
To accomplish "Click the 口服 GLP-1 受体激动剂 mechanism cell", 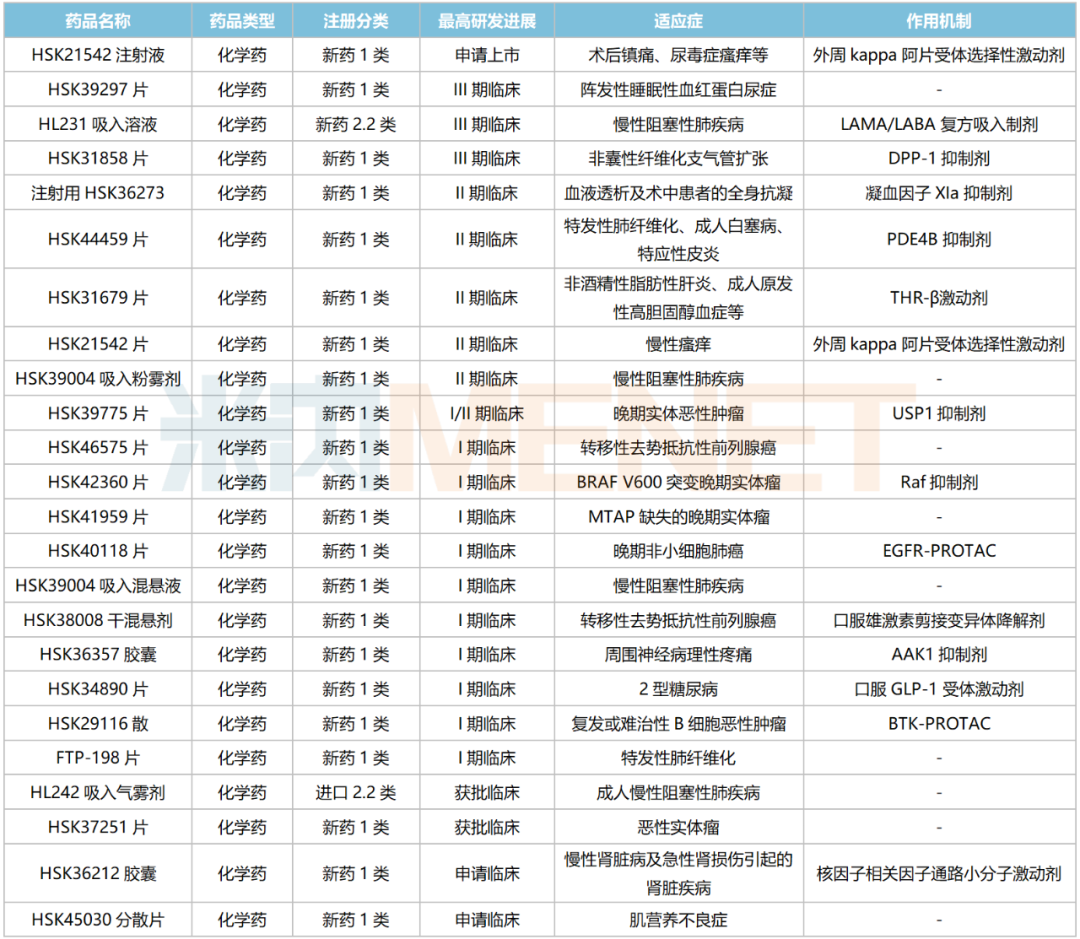I will tap(939, 689).
